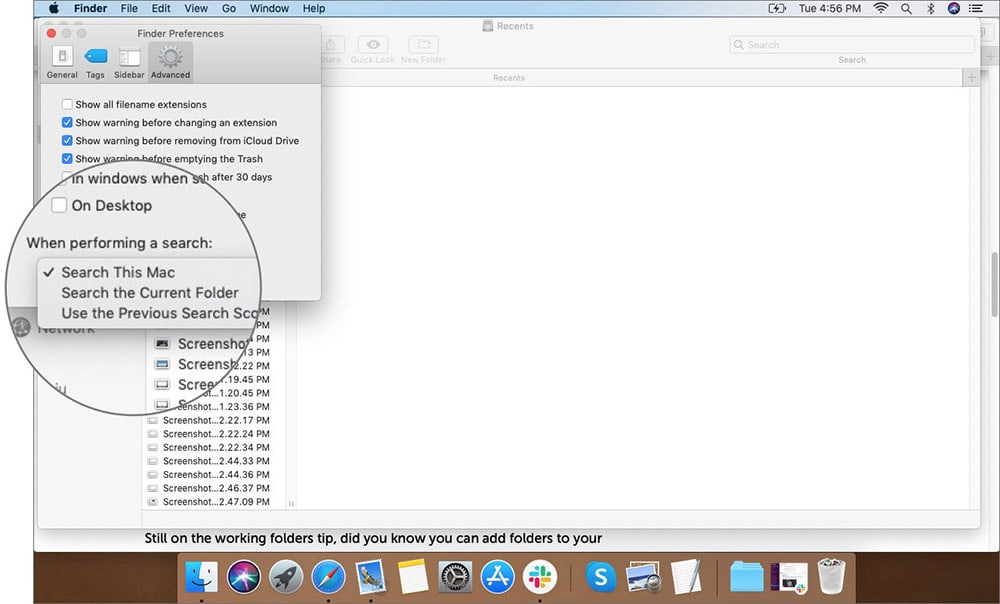Click the Advanced gear icon

tap(169, 58)
